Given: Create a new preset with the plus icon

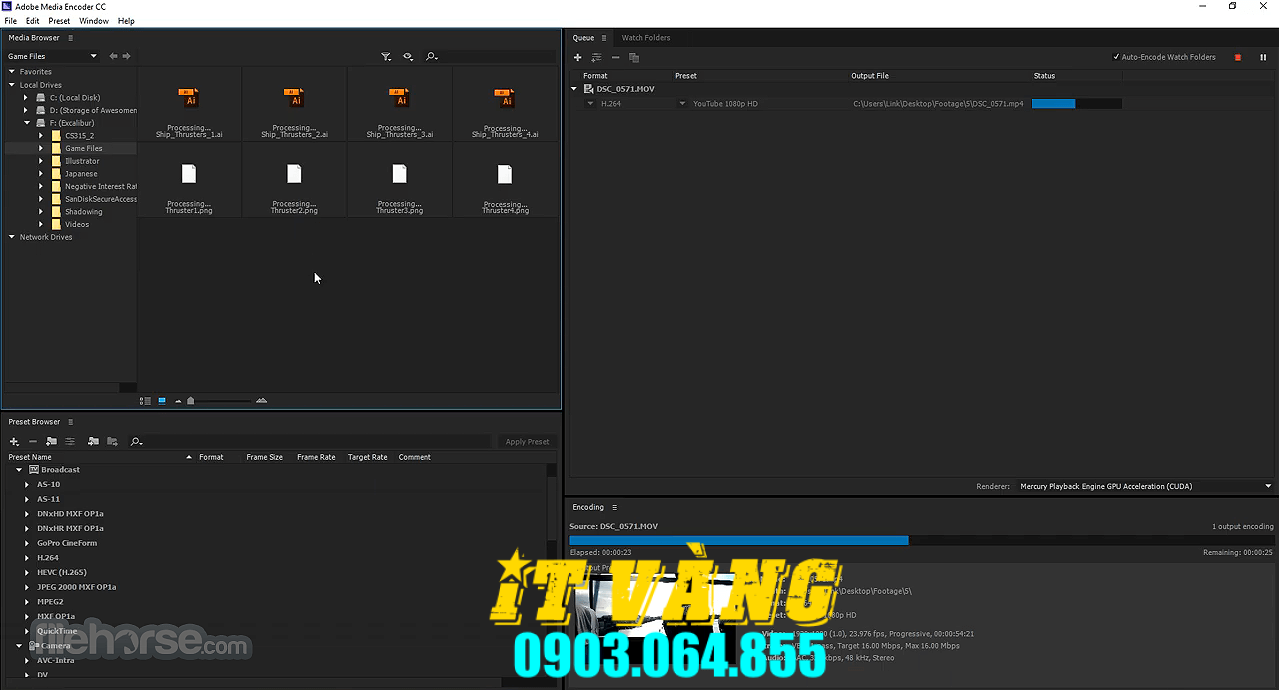Looking at the screenshot, I should [13, 441].
